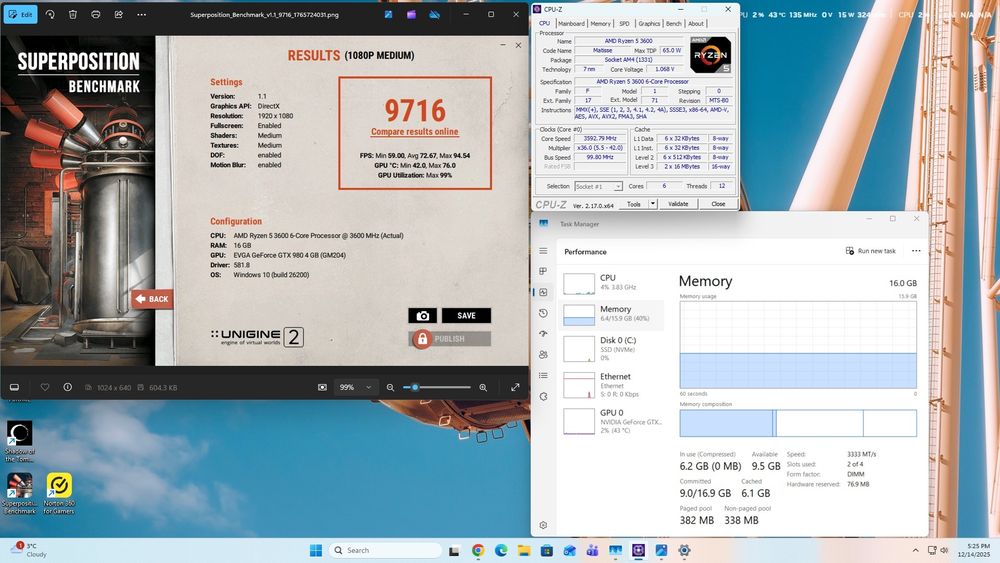Show hidden system tray icons chevron
The width and height of the screenshot is (1000, 563).
(x=915, y=550)
